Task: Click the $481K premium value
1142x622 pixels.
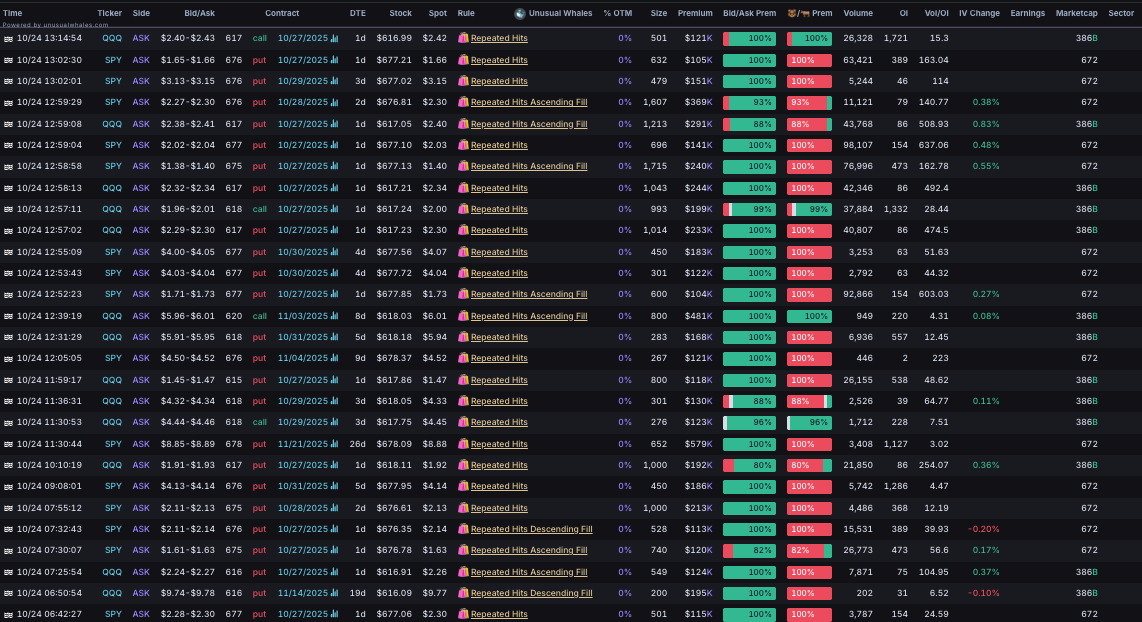Action: [698, 316]
